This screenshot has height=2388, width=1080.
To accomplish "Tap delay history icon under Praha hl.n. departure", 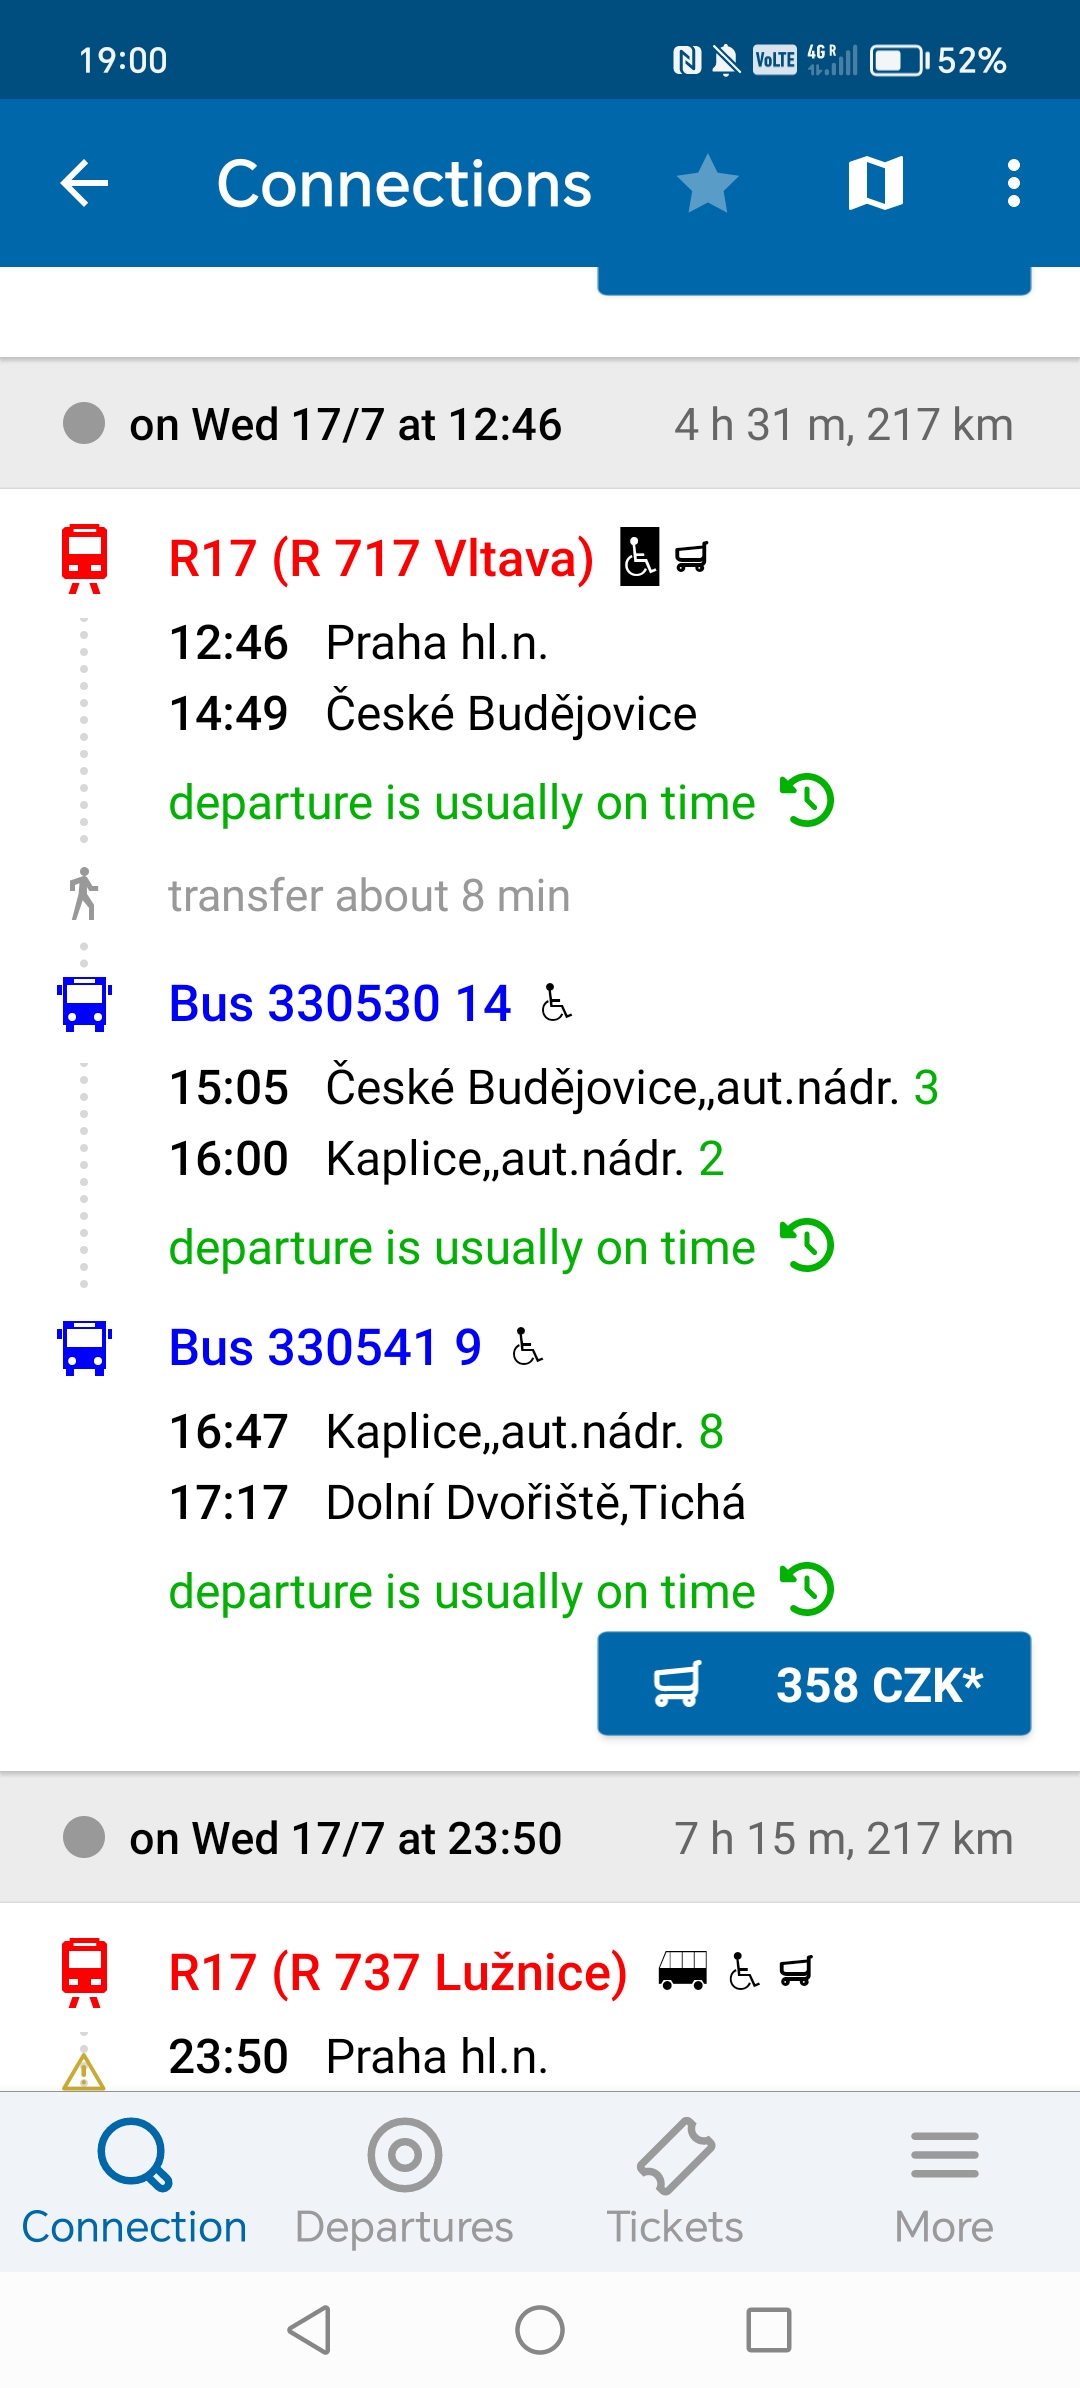I will (x=808, y=801).
